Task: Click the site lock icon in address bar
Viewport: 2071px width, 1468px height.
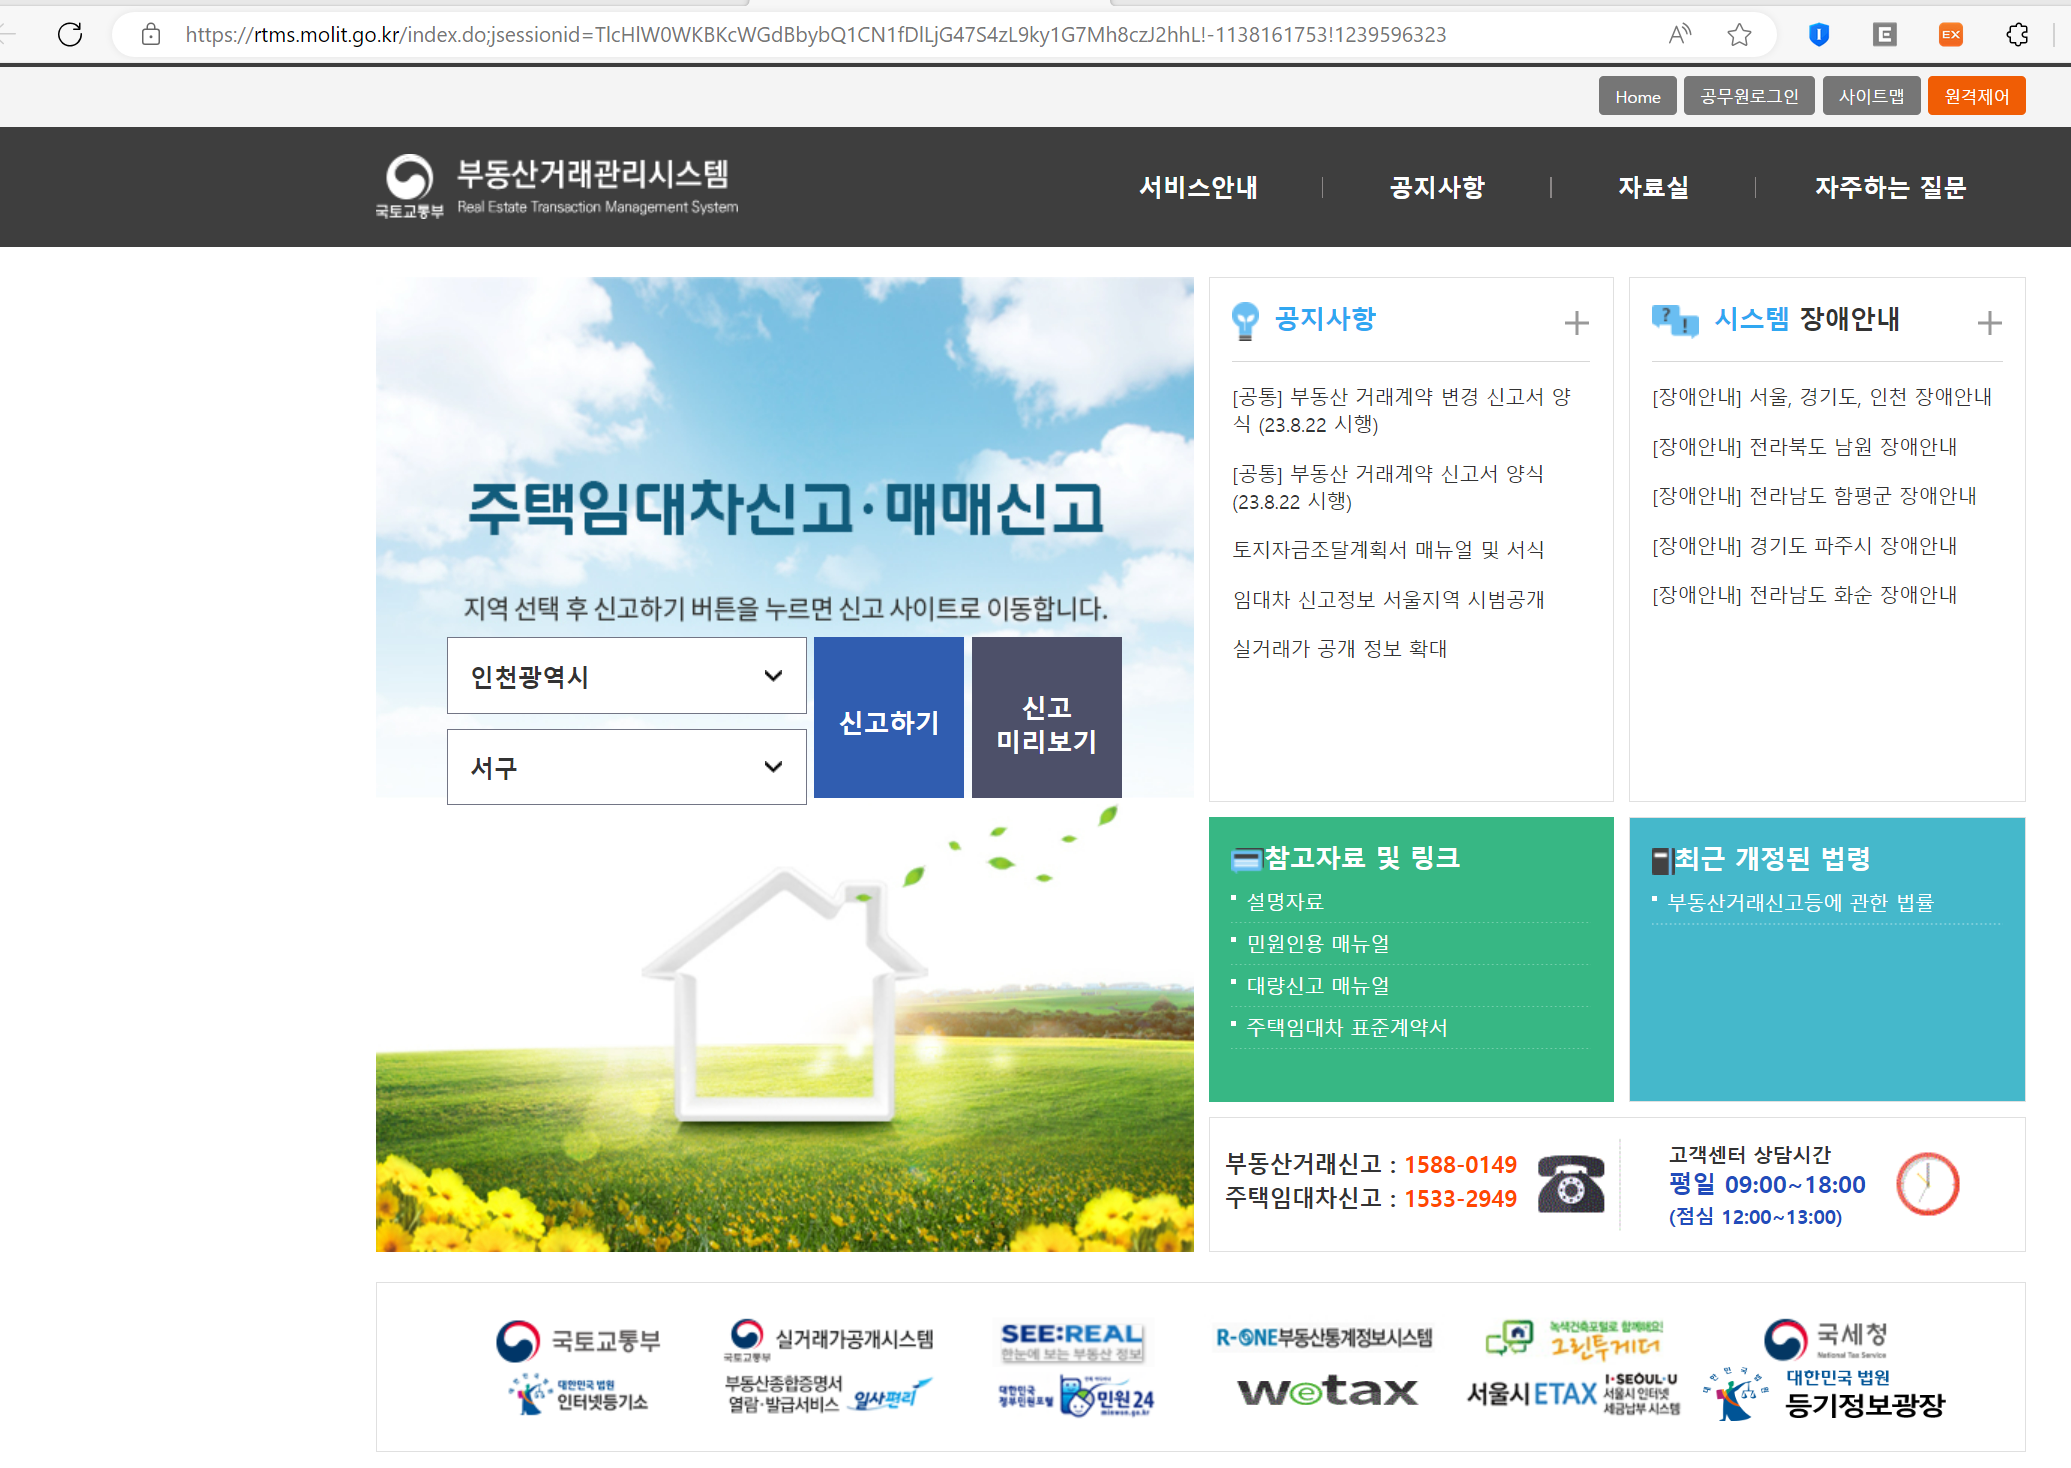Action: [151, 35]
